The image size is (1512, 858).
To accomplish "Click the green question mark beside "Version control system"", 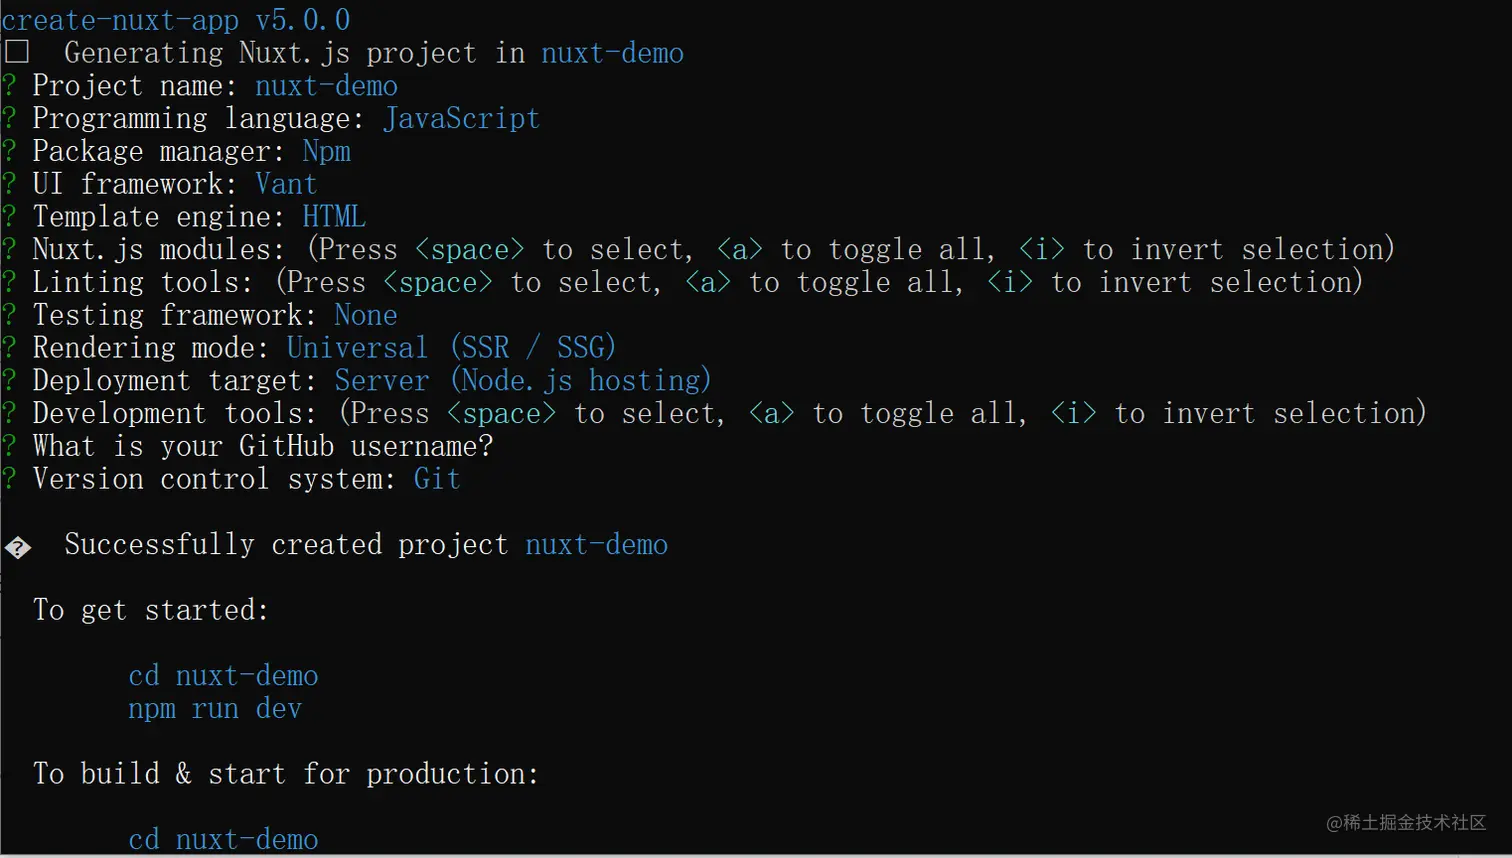I will [x=9, y=479].
